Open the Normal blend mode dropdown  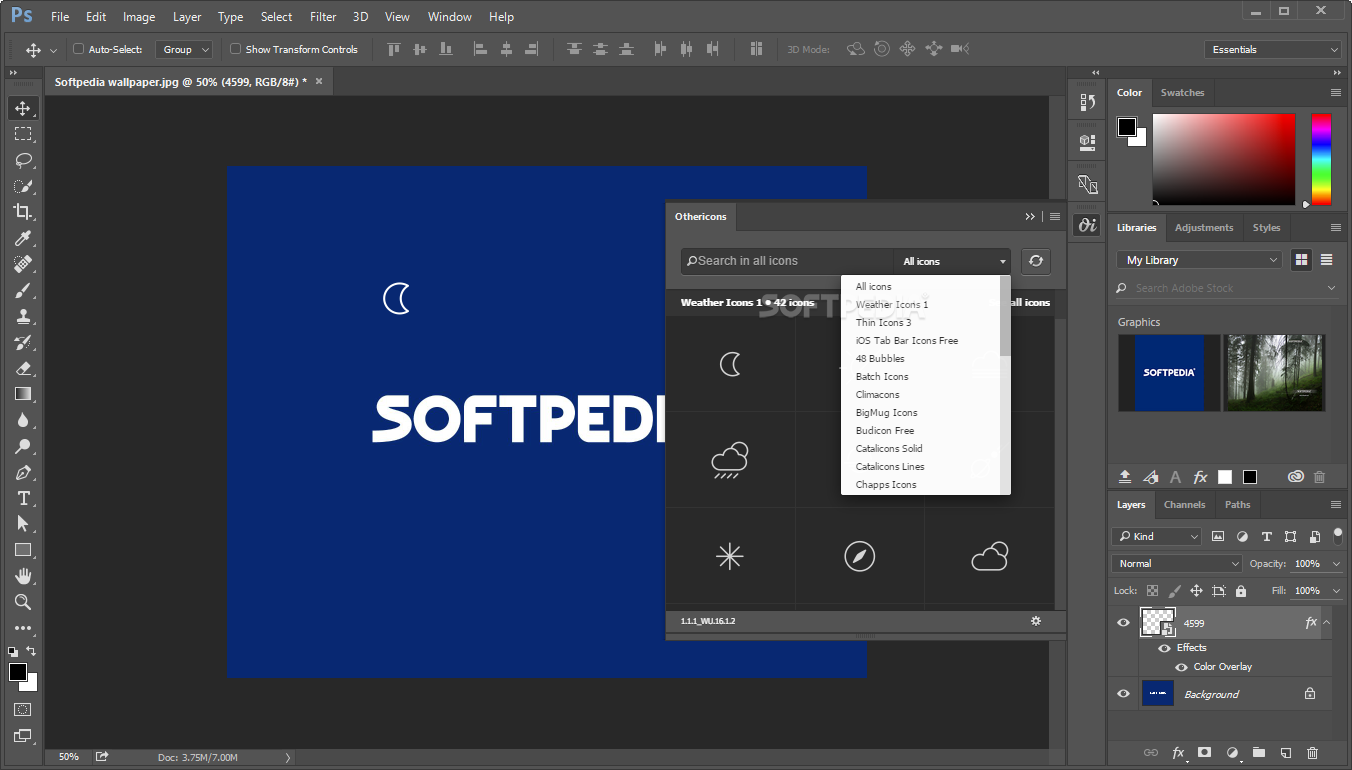tap(1177, 564)
